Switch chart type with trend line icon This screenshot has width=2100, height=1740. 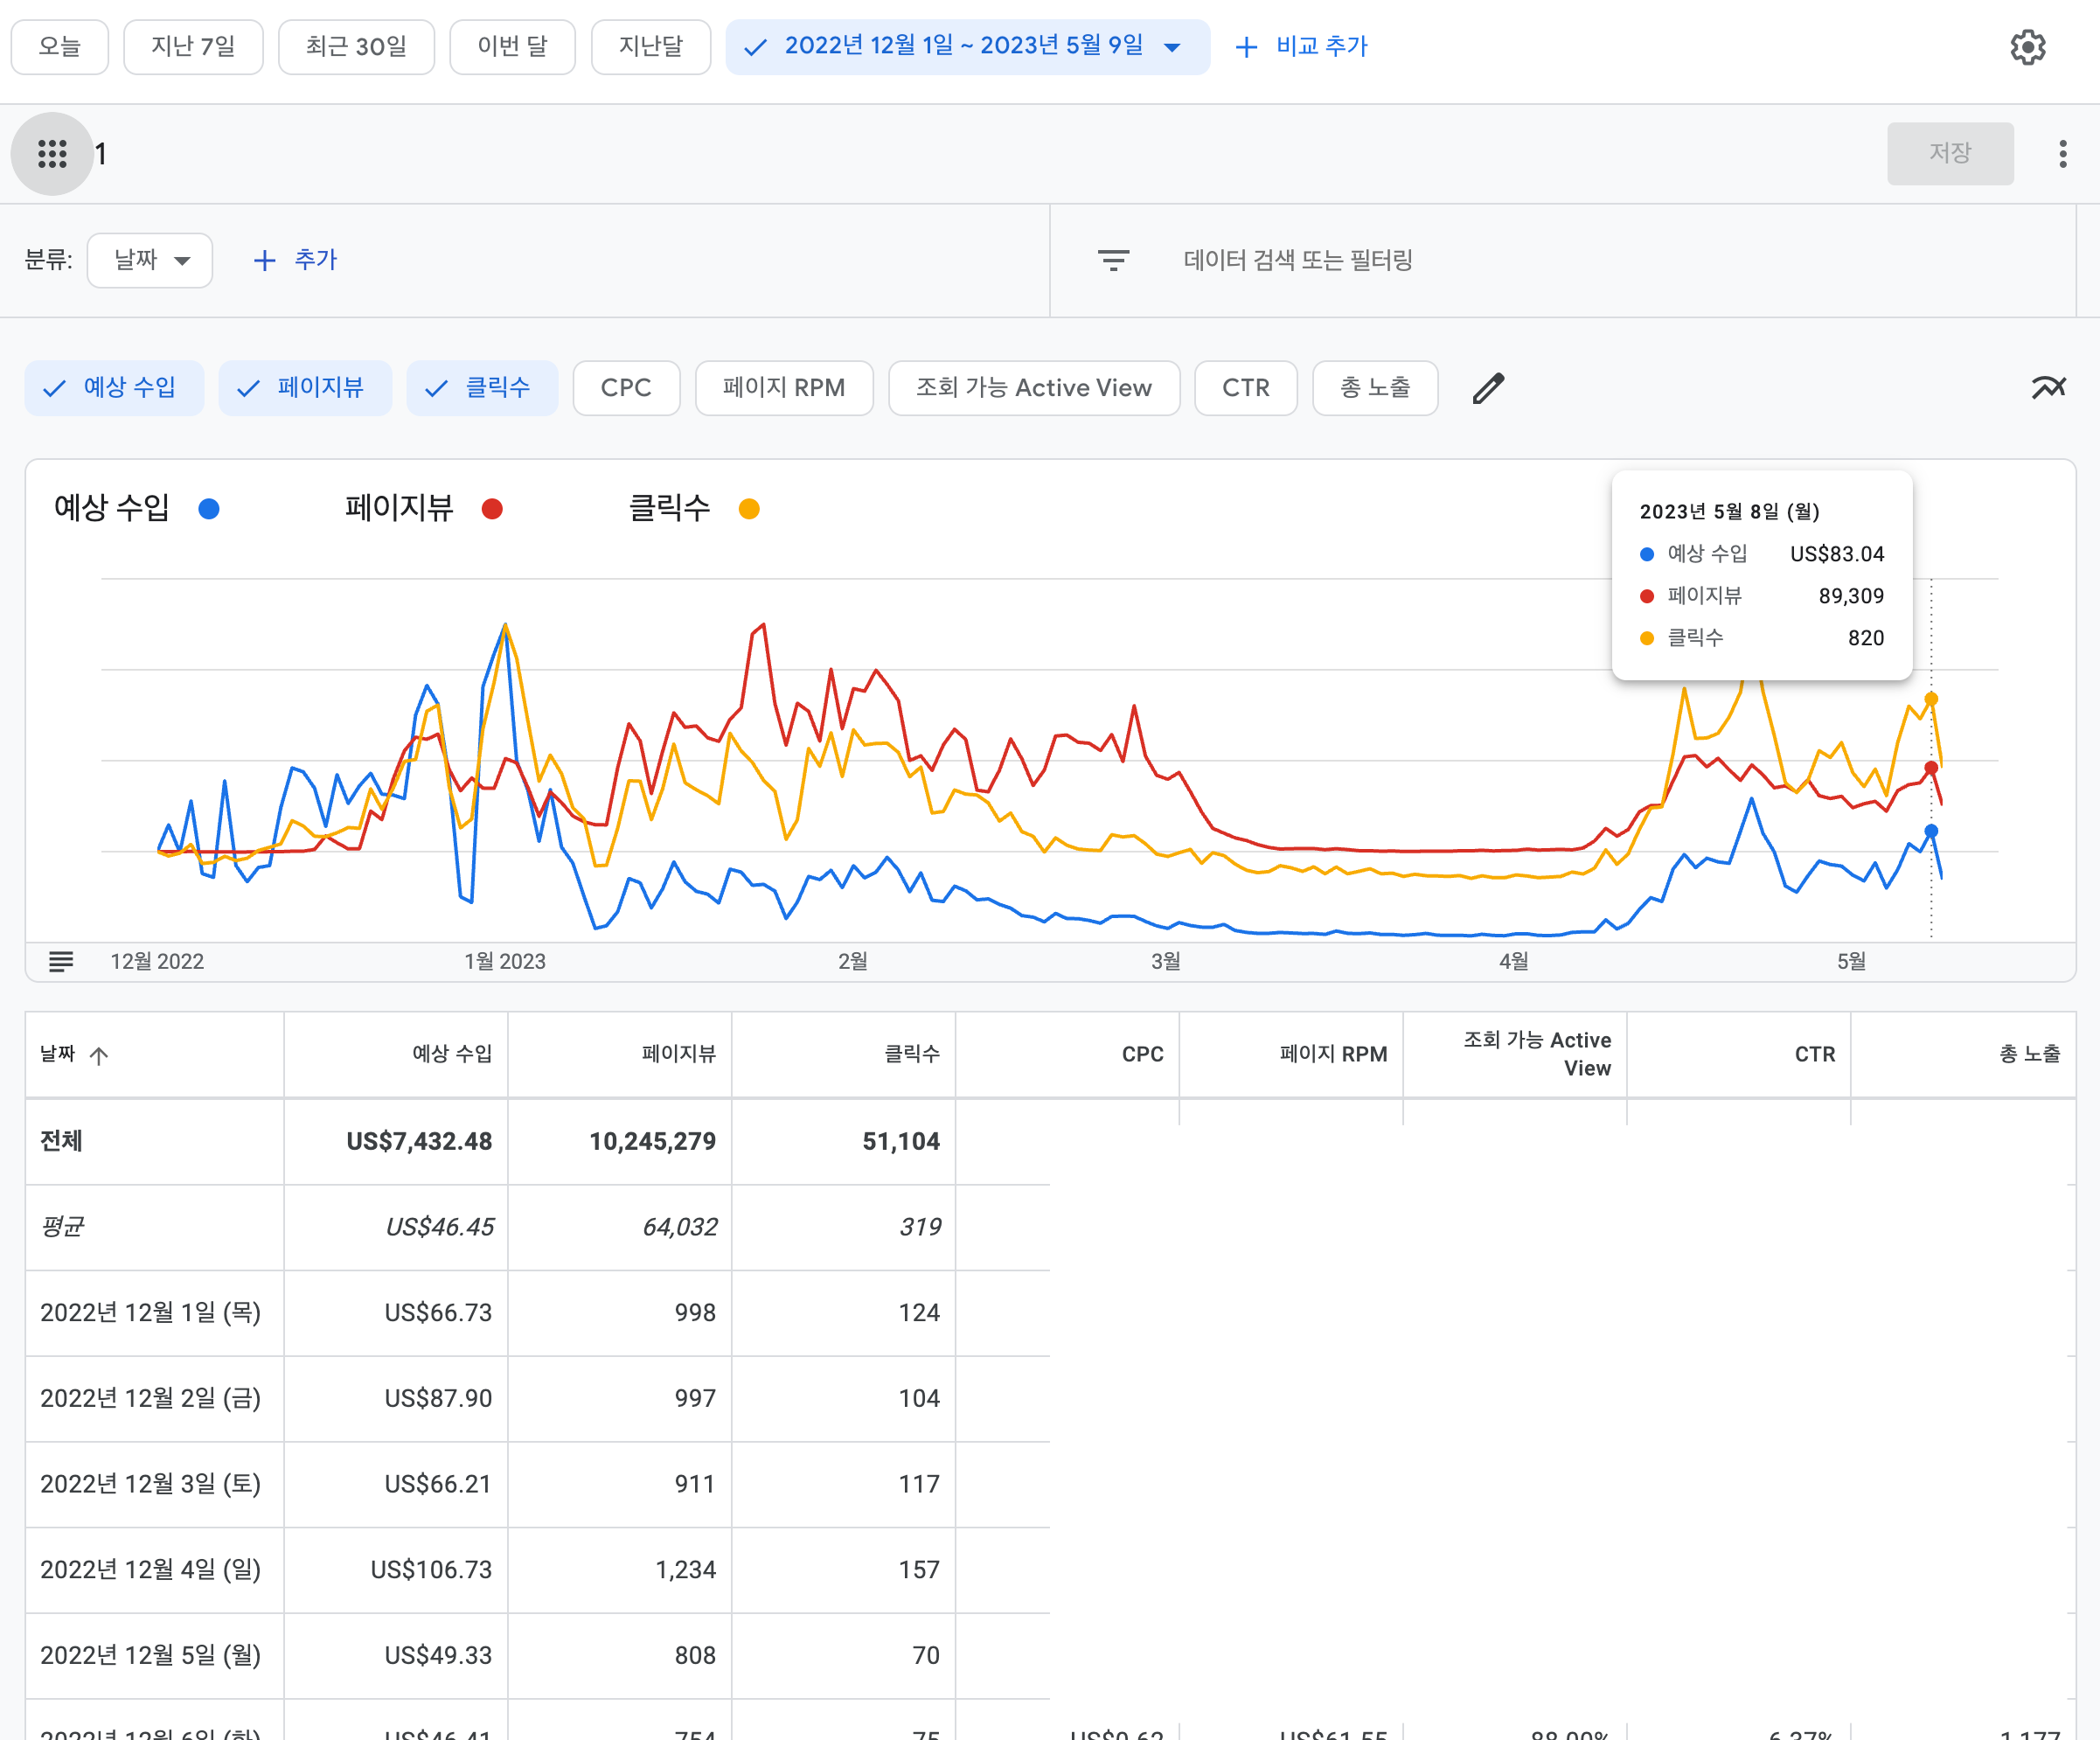pyautogui.click(x=2048, y=387)
